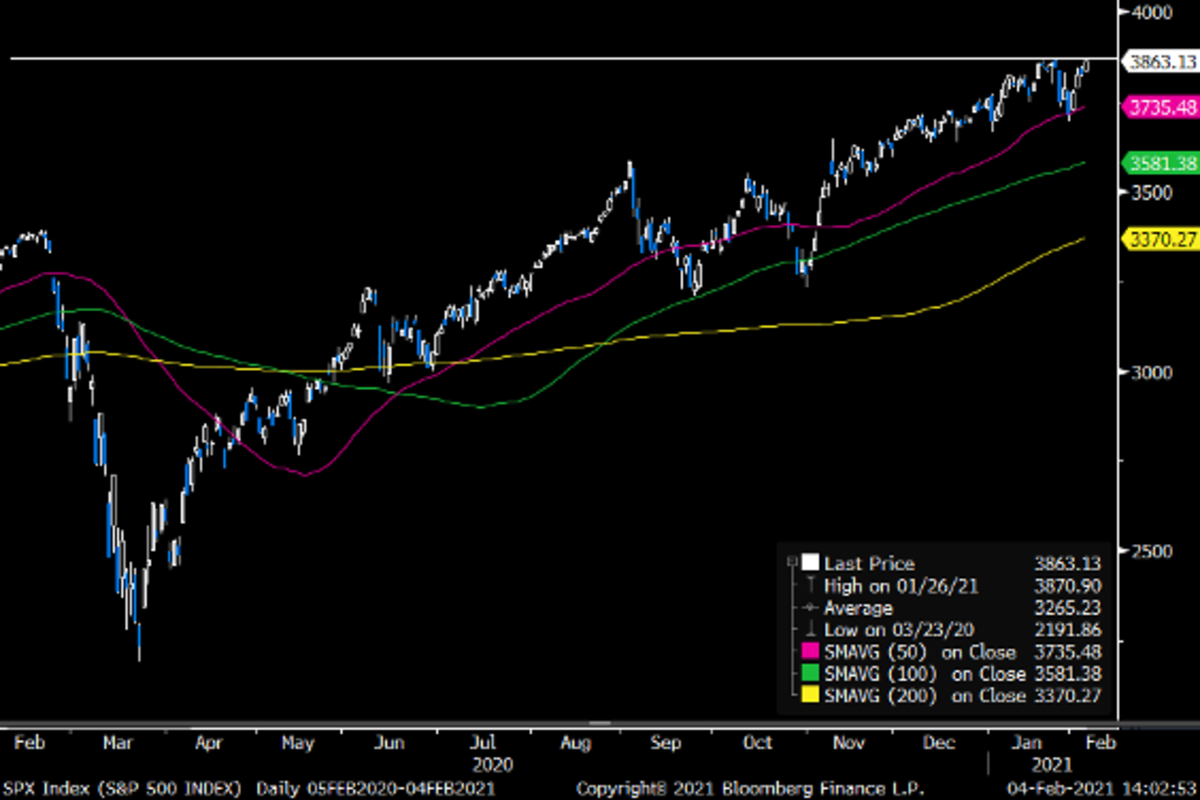The width and height of the screenshot is (1200, 800).
Task: Click the green SMAVG (100) legend swatch
Action: [x=810, y=674]
